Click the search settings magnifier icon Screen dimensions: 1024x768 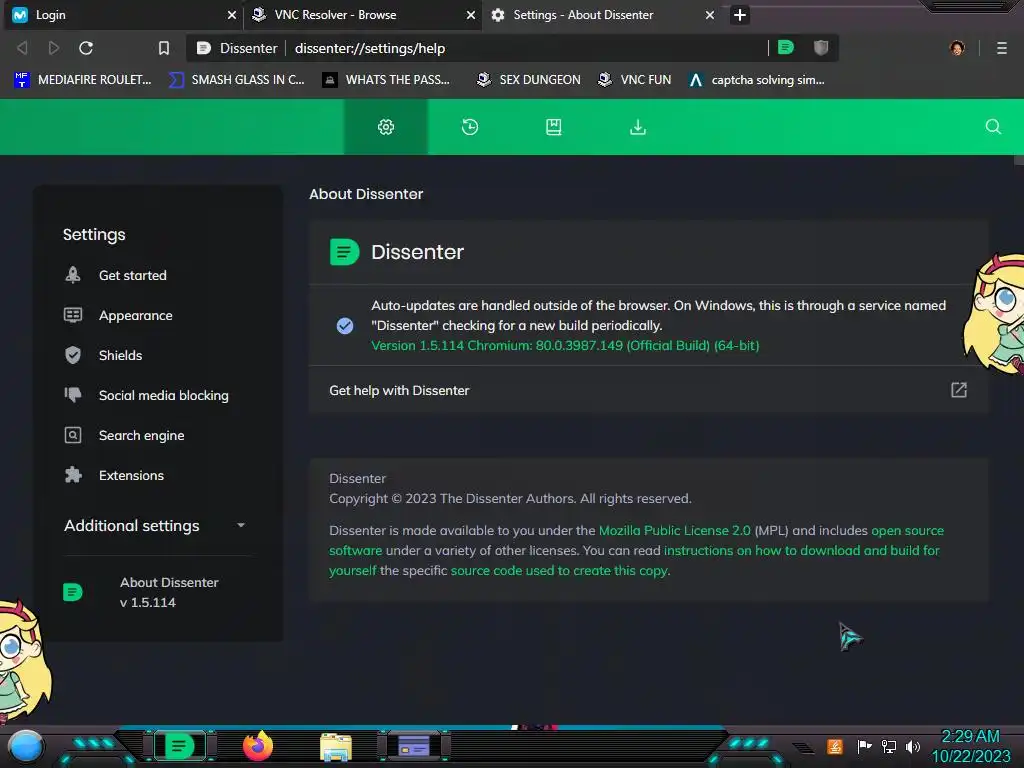(x=993, y=127)
